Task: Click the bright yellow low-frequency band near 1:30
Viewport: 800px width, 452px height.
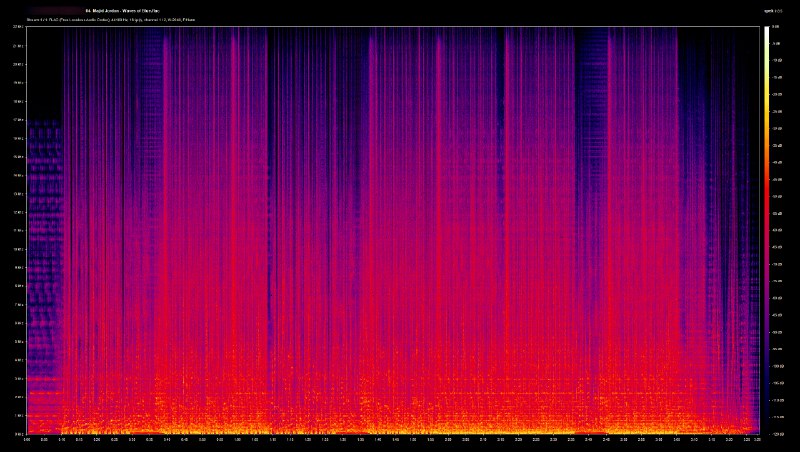Action: click(x=342, y=428)
